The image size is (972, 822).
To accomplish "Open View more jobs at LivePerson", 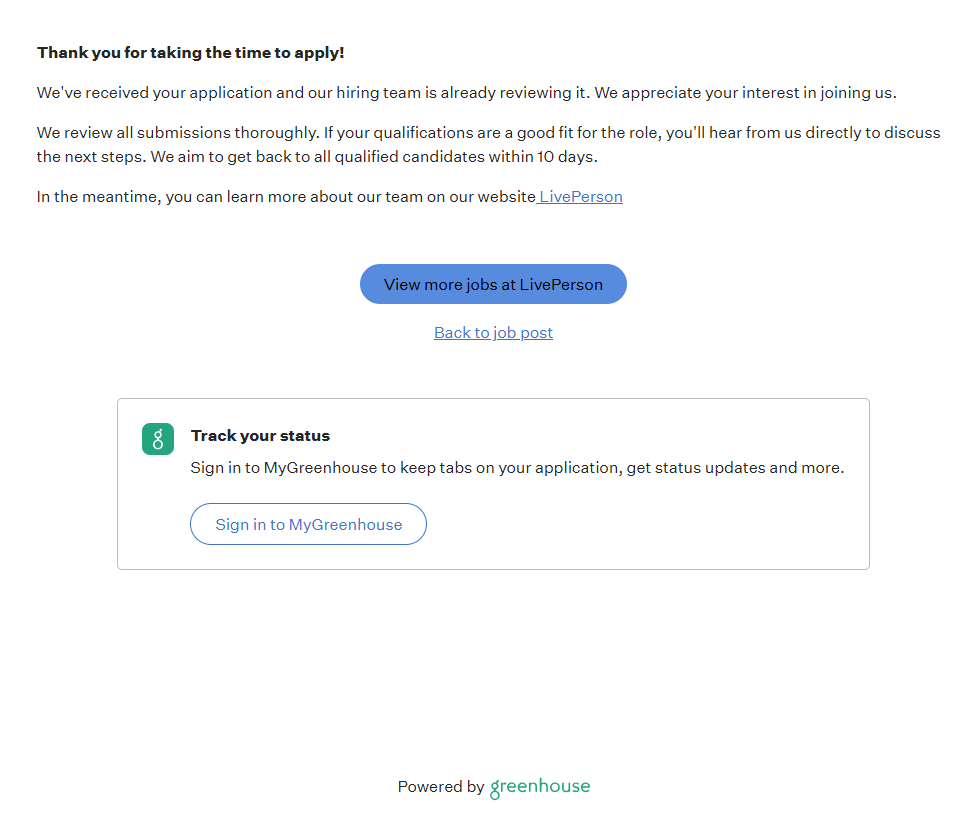I will [x=493, y=284].
